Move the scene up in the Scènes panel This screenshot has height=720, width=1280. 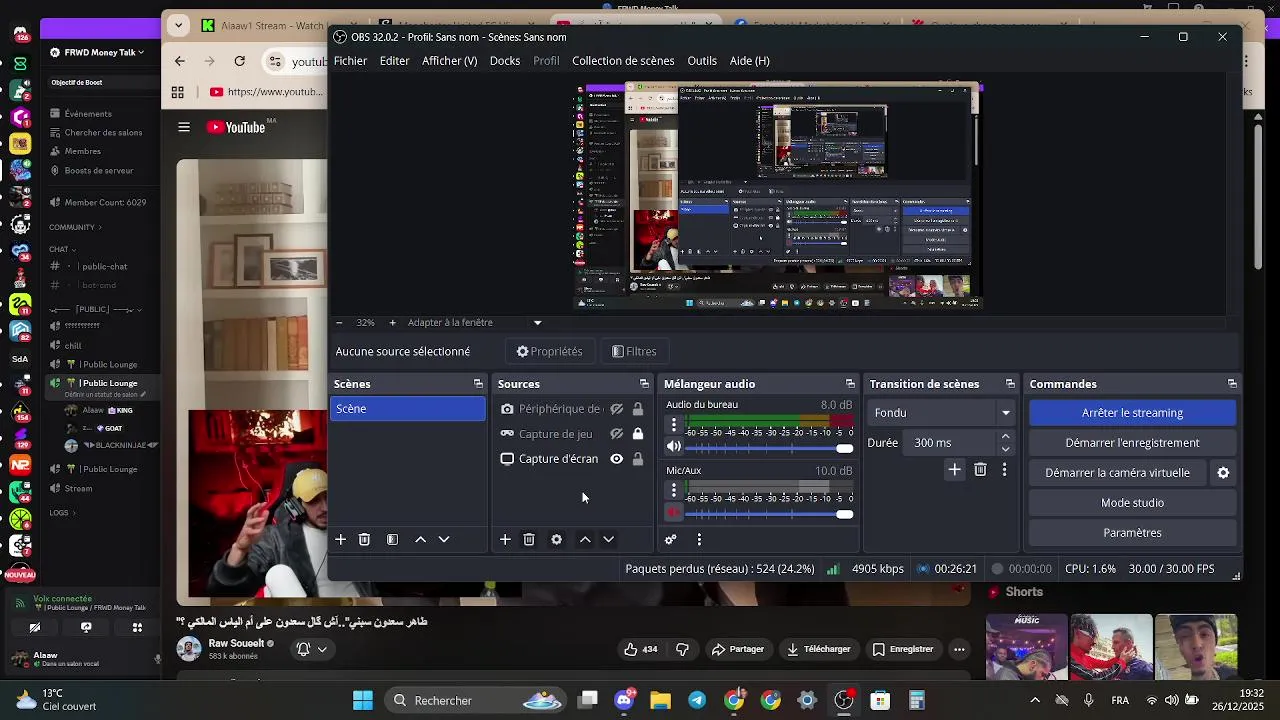(x=420, y=539)
